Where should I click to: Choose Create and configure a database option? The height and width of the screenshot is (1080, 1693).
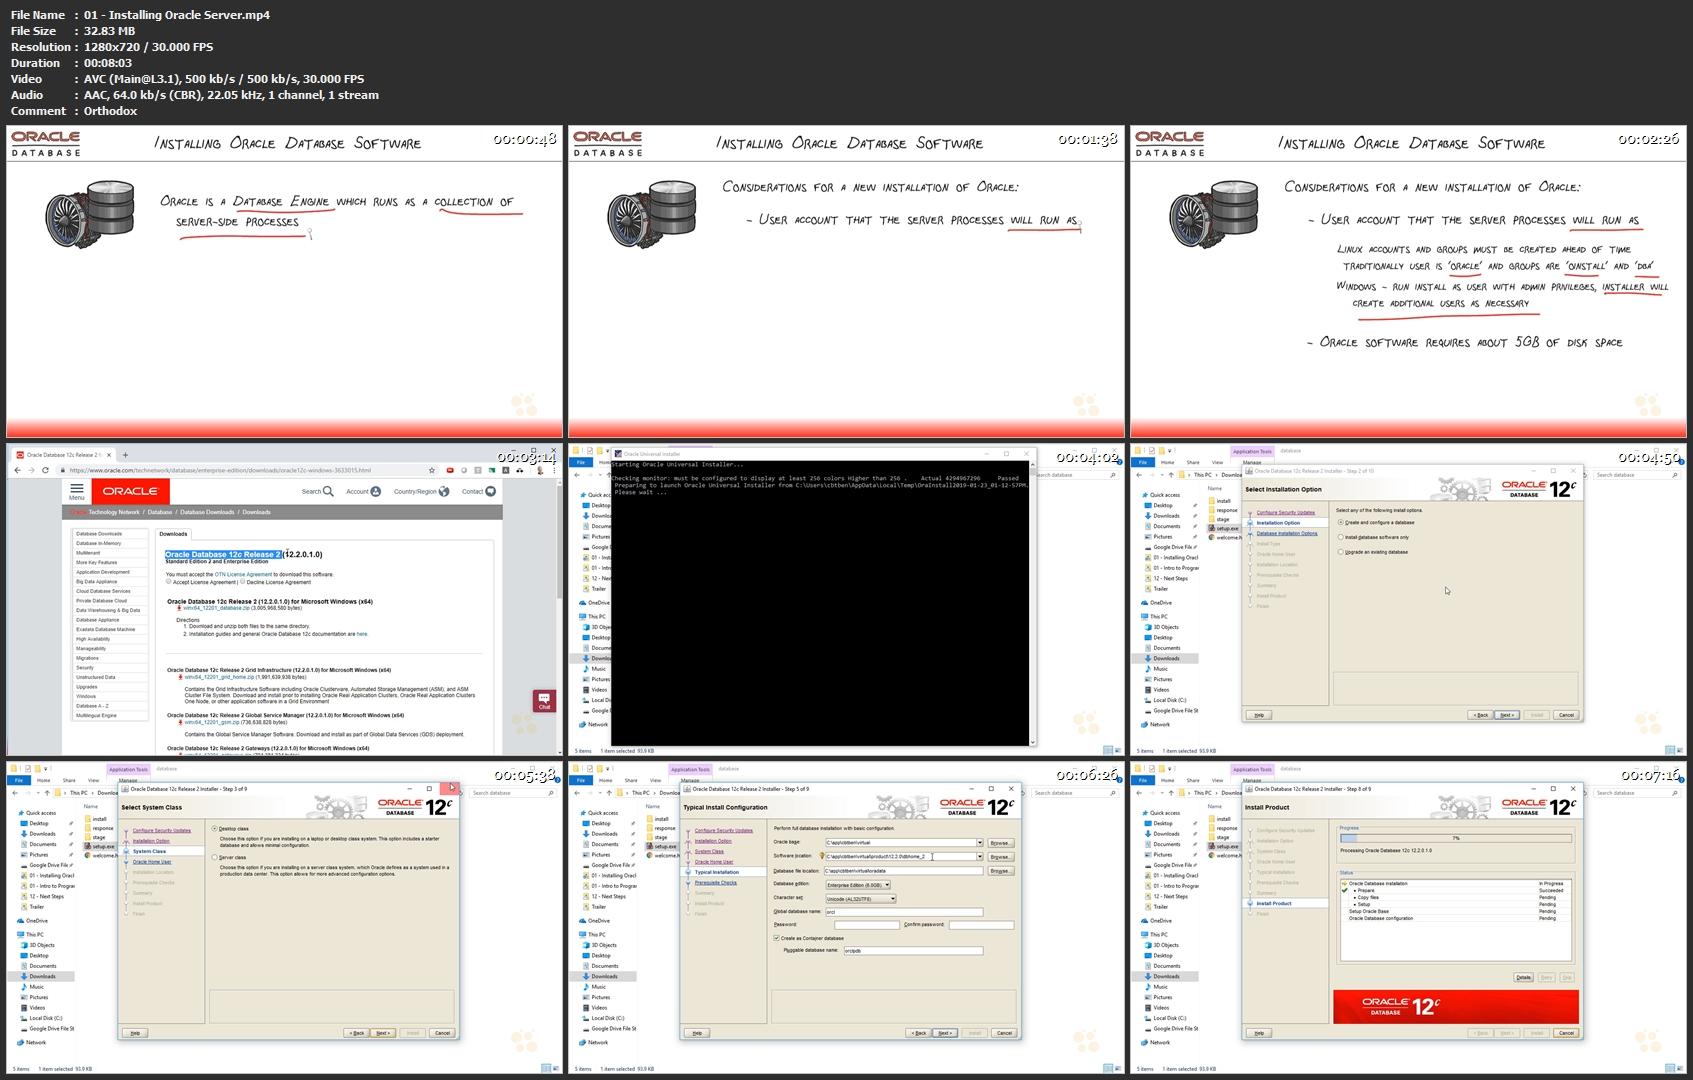pyautogui.click(x=1341, y=522)
